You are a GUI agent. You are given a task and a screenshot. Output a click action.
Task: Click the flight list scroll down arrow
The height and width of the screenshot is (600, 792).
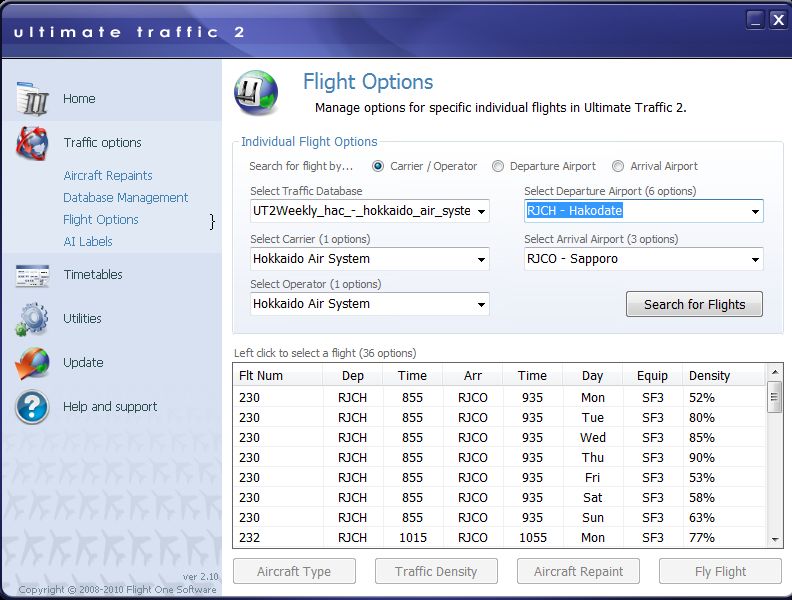(x=775, y=540)
